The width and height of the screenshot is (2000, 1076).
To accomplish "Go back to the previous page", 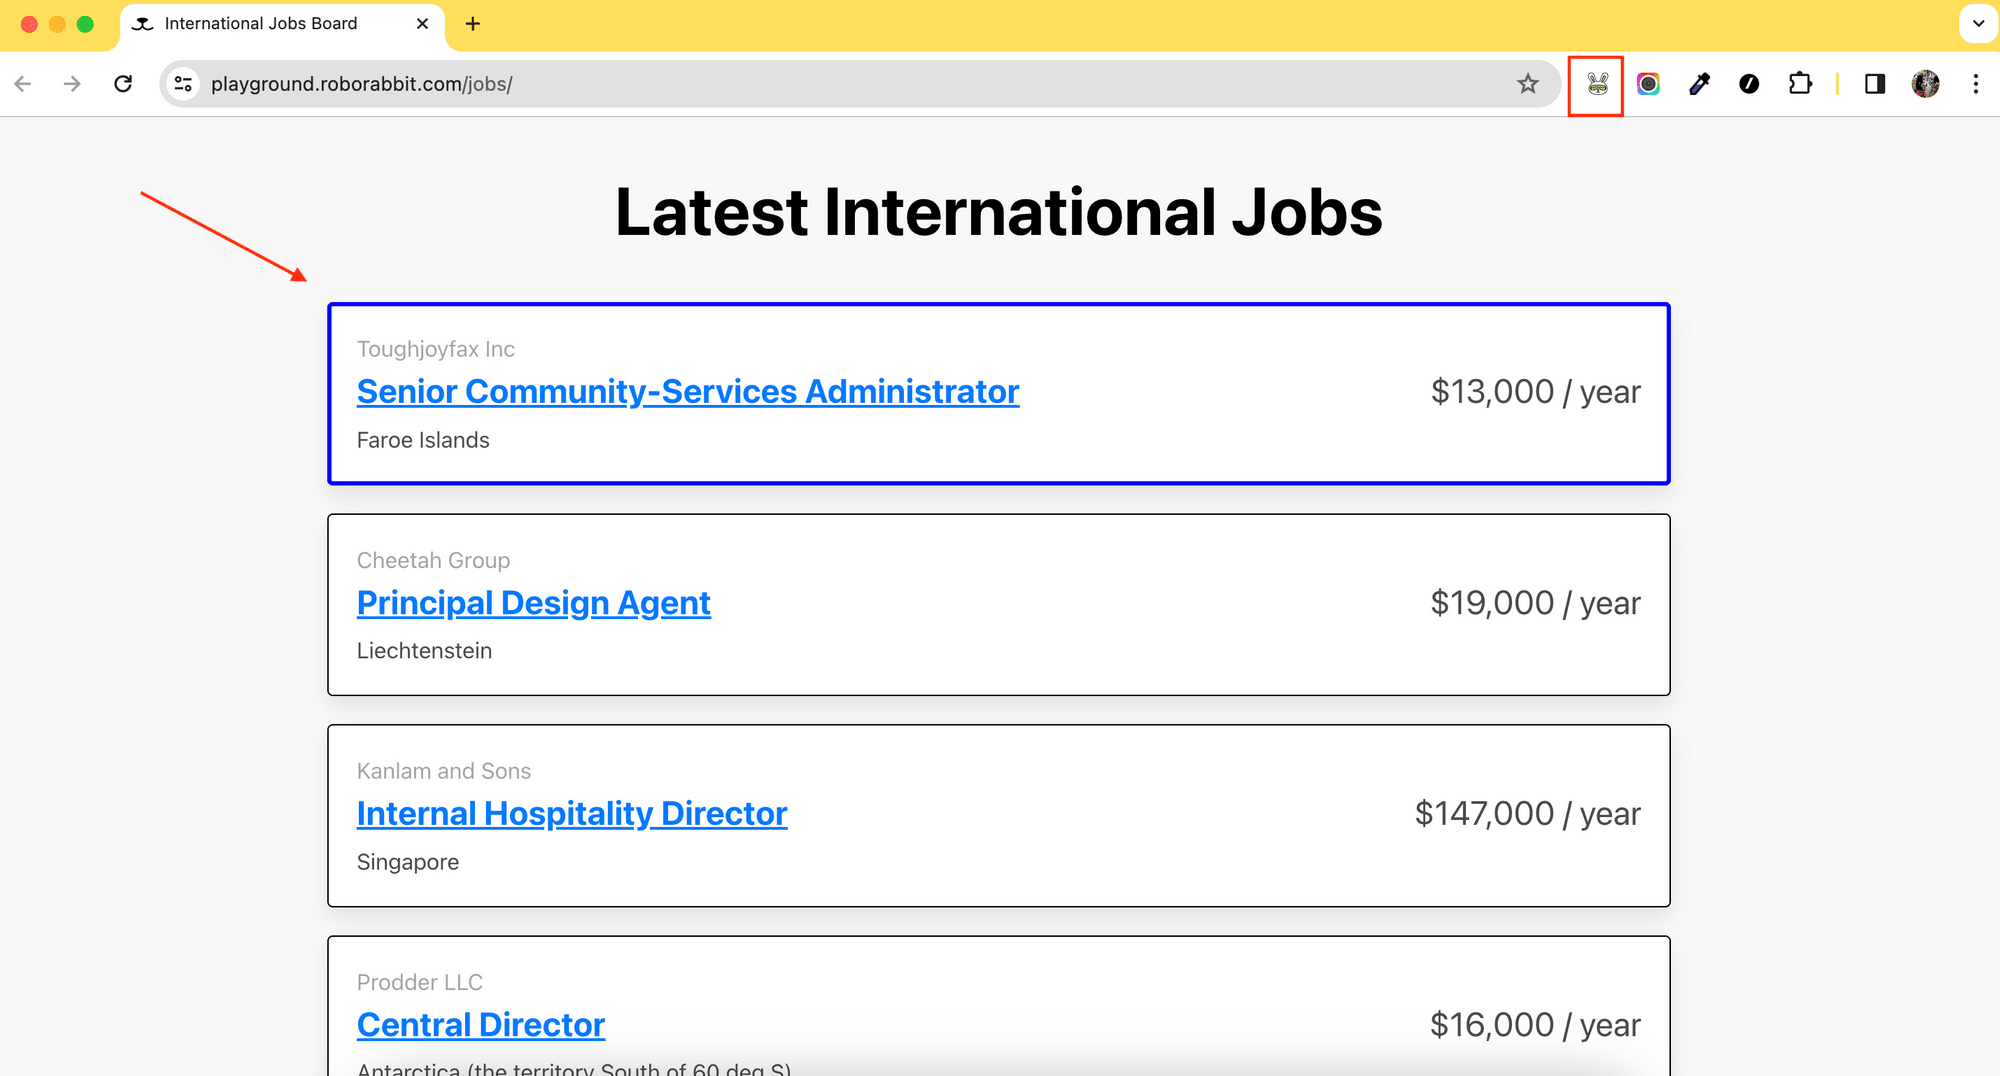I will pos(23,84).
